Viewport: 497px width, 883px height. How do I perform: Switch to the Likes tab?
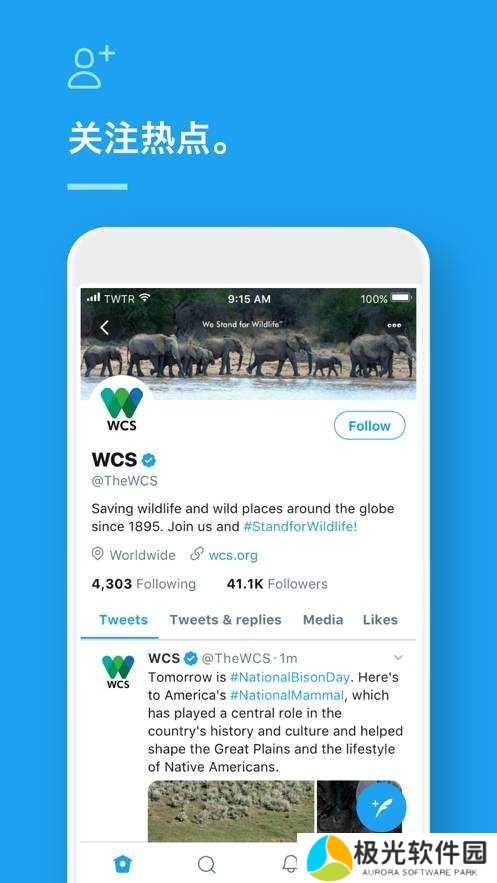click(x=380, y=619)
